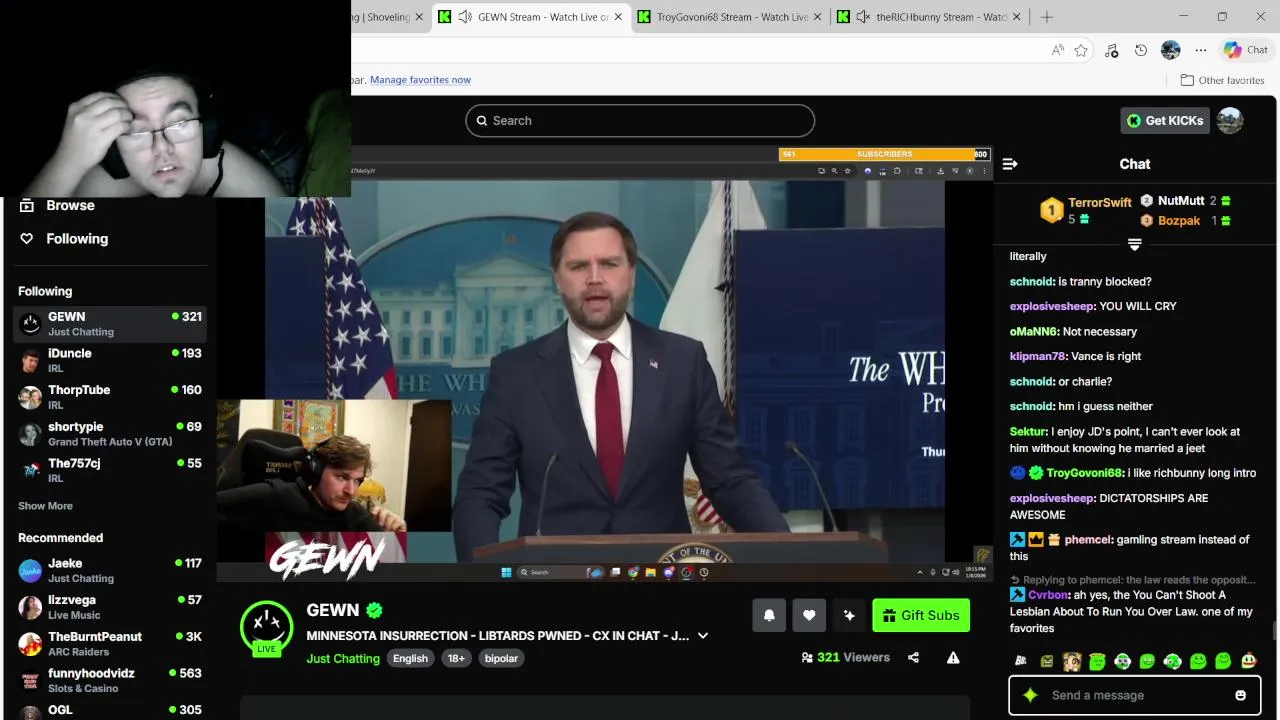Open TheBurntPeanut recommended channel
This screenshot has height=720, width=1280.
pos(110,643)
